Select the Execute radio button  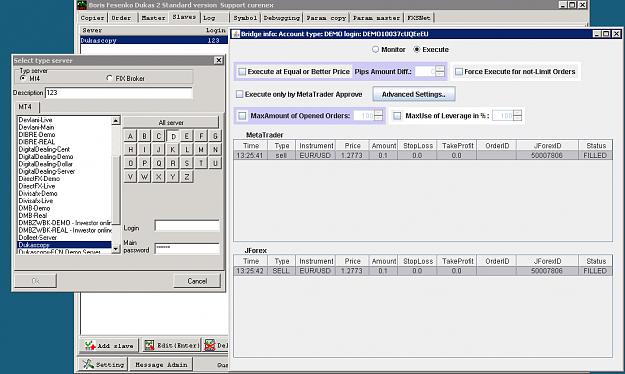[x=417, y=49]
